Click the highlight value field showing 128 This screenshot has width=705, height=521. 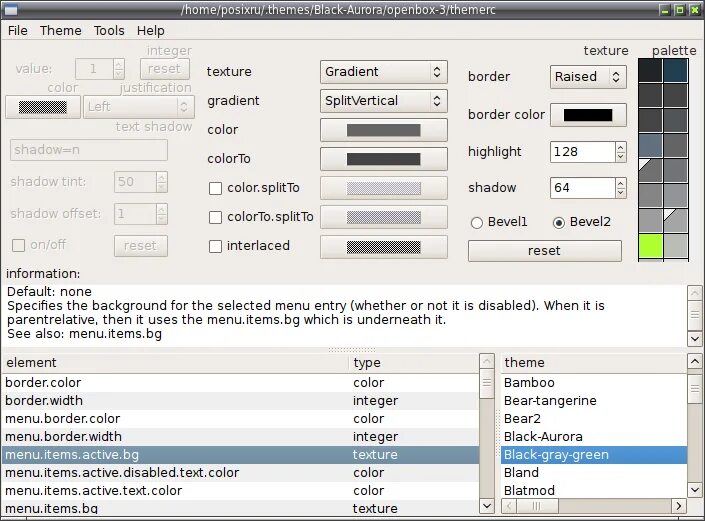(x=582, y=152)
